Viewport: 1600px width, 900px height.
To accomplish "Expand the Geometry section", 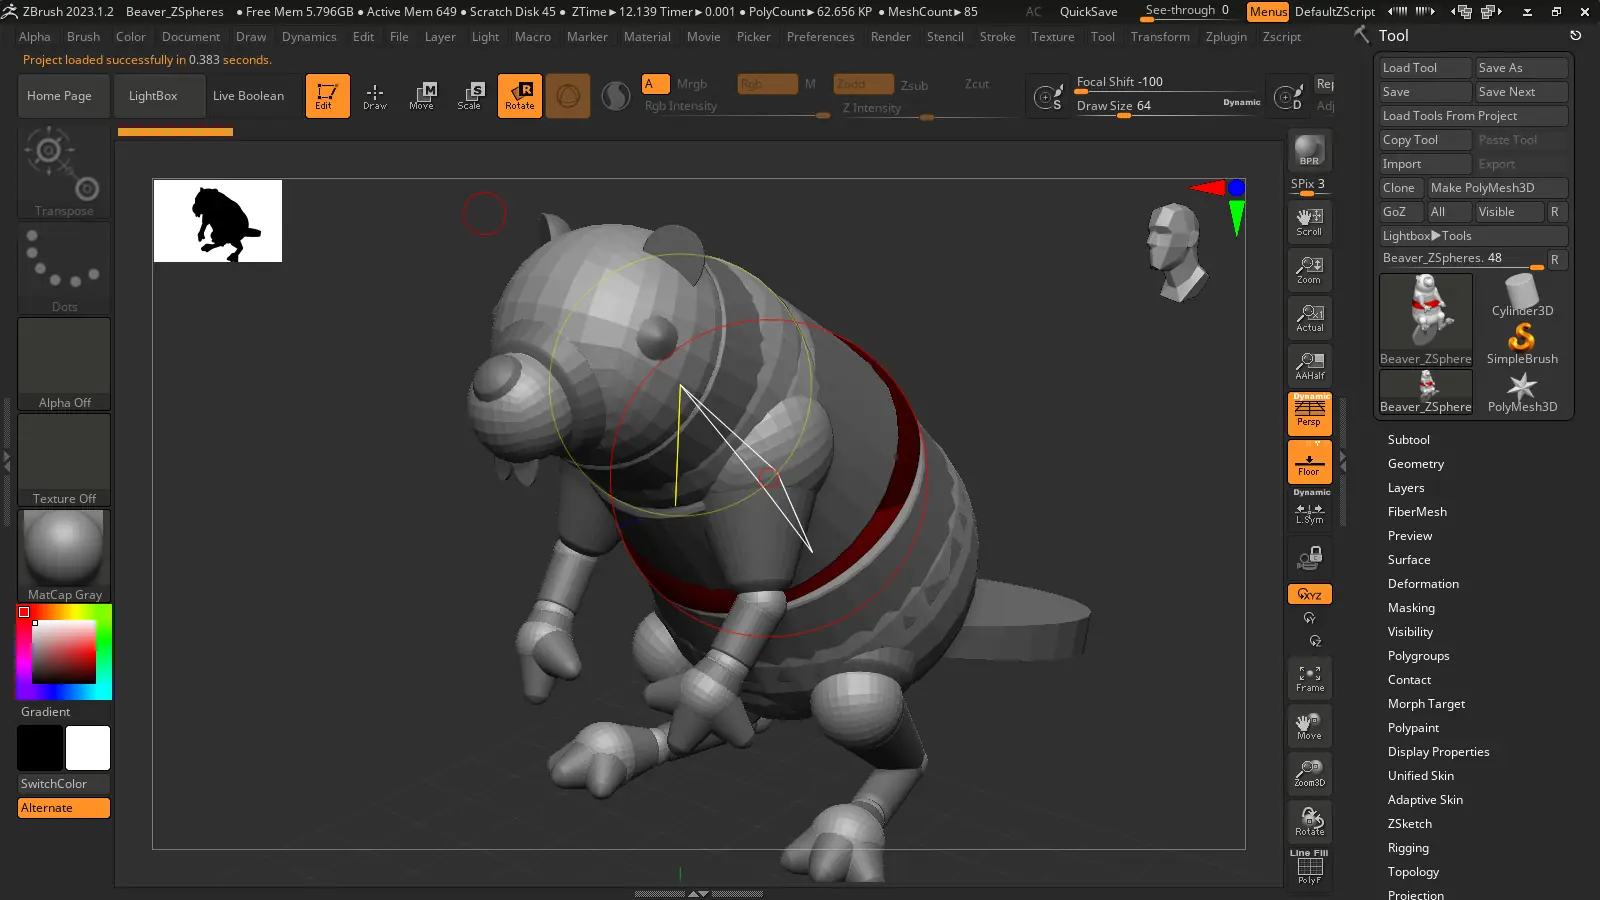I will click(x=1415, y=464).
